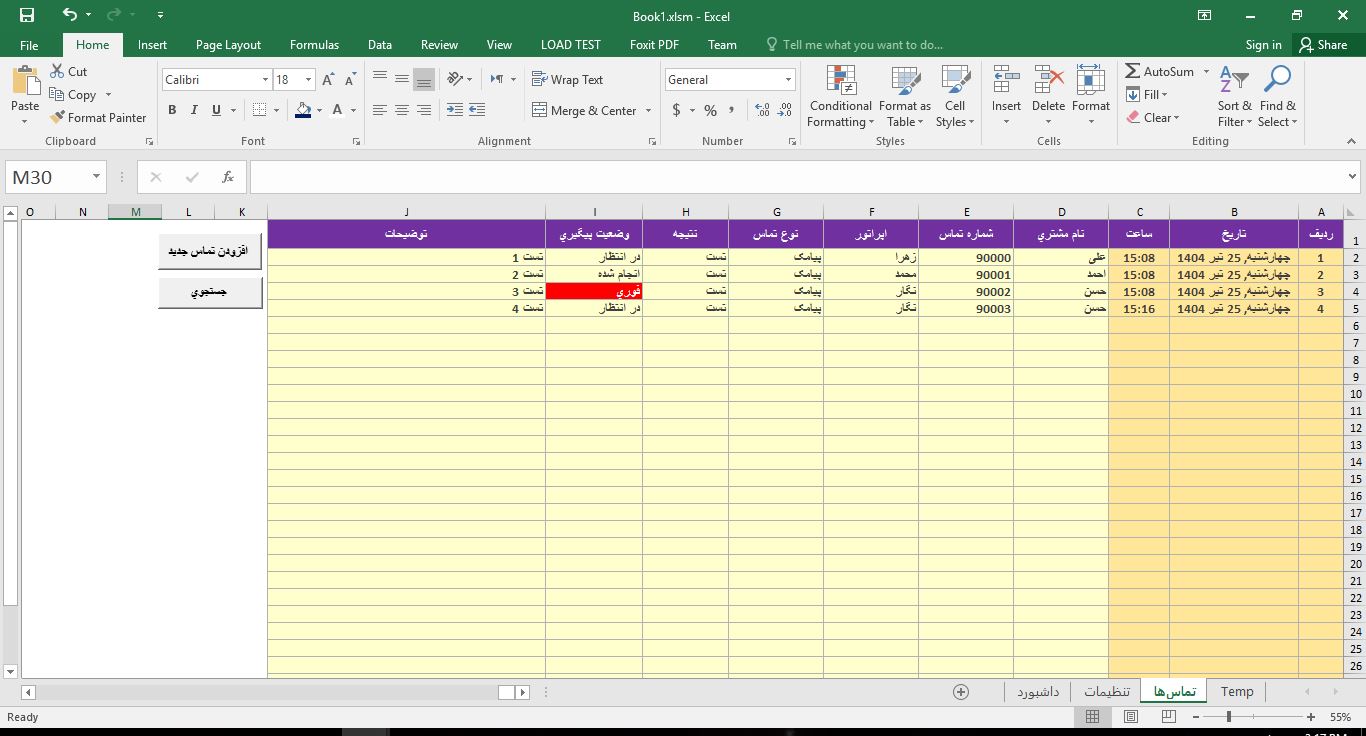Viewport: 1366px width, 736px height.
Task: Switch to the داشبورد sheet tab
Action: click(1038, 691)
